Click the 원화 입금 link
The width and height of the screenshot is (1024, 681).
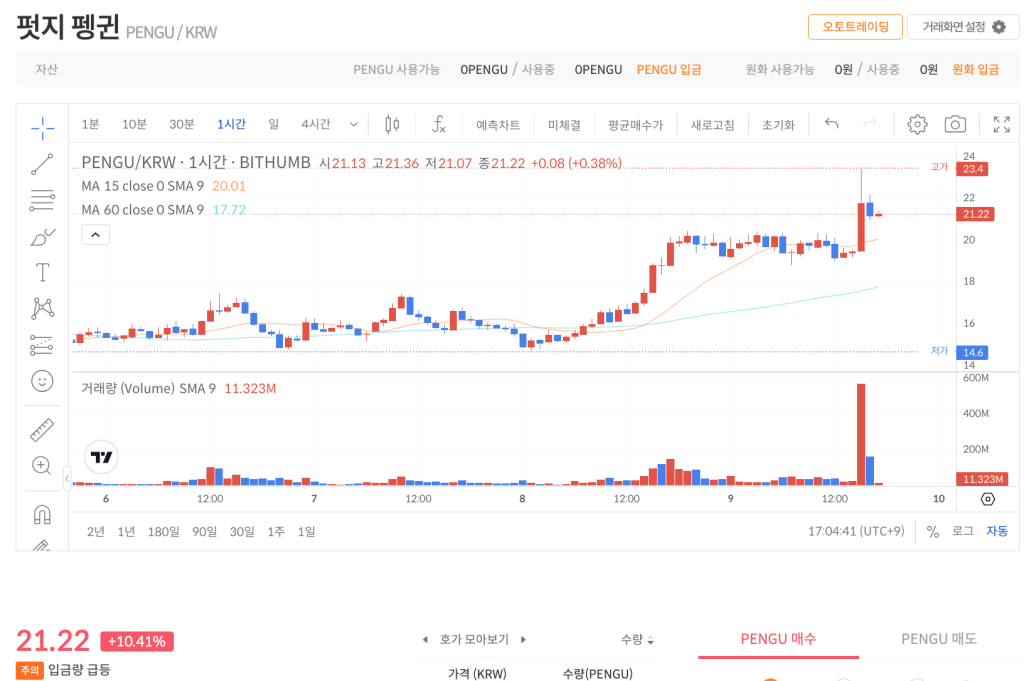[x=976, y=69]
